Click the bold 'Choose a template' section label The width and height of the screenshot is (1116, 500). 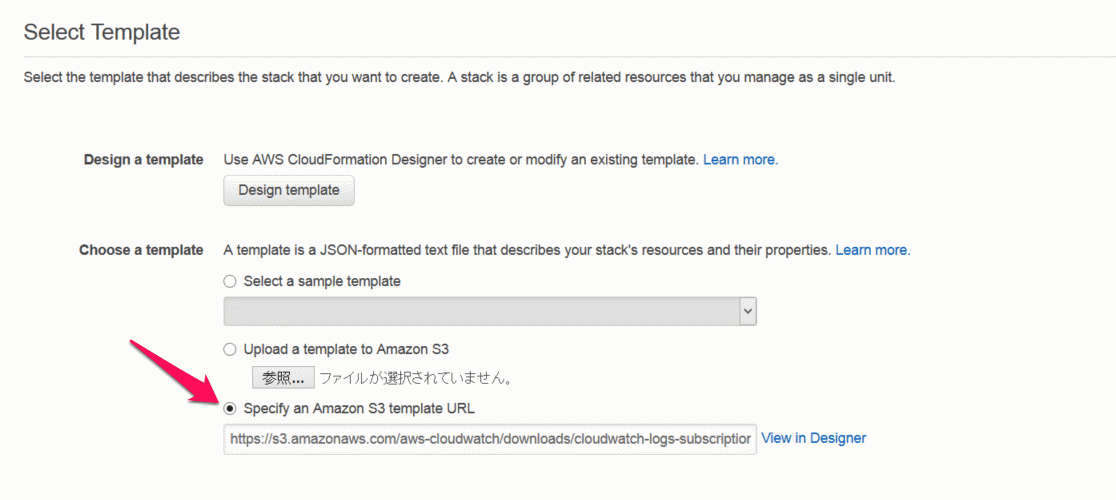coord(141,250)
